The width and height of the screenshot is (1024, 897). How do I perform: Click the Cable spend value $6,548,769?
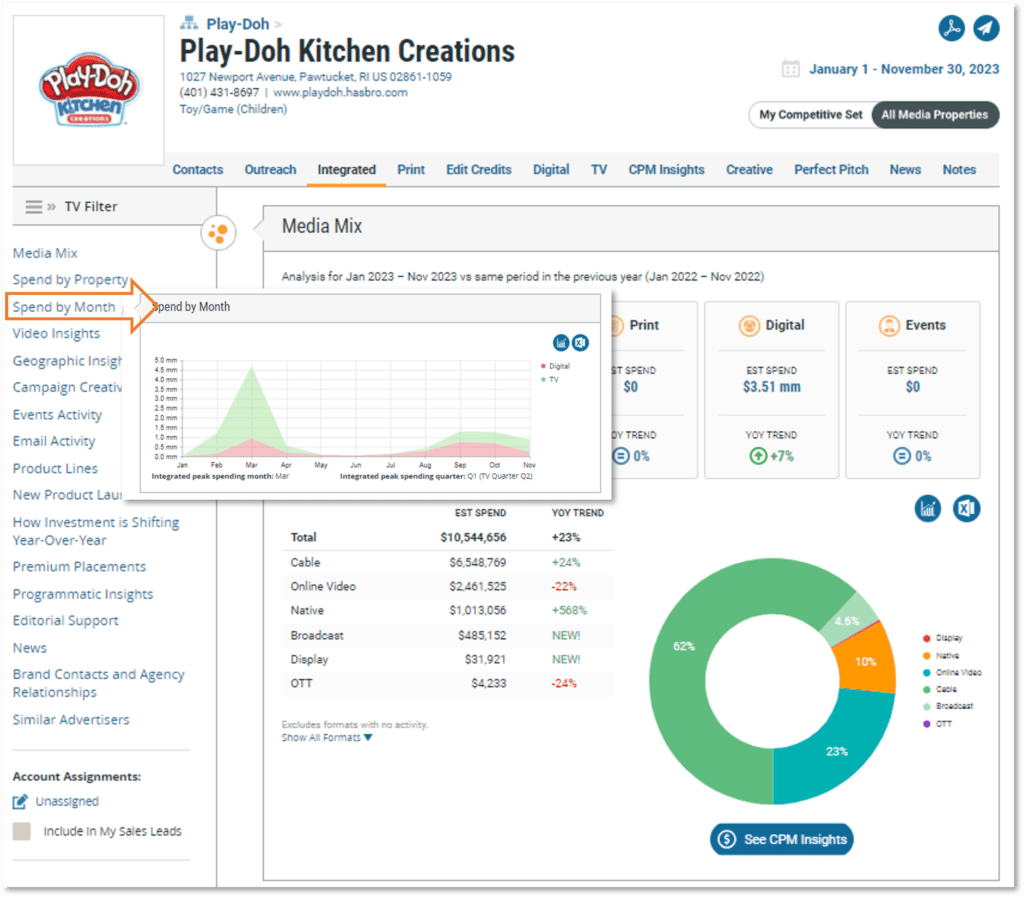[477, 562]
